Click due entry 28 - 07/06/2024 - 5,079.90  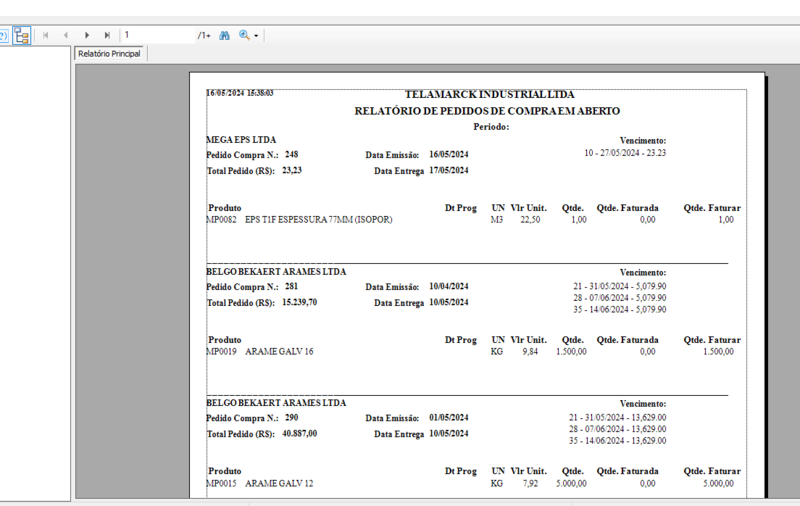click(x=619, y=298)
